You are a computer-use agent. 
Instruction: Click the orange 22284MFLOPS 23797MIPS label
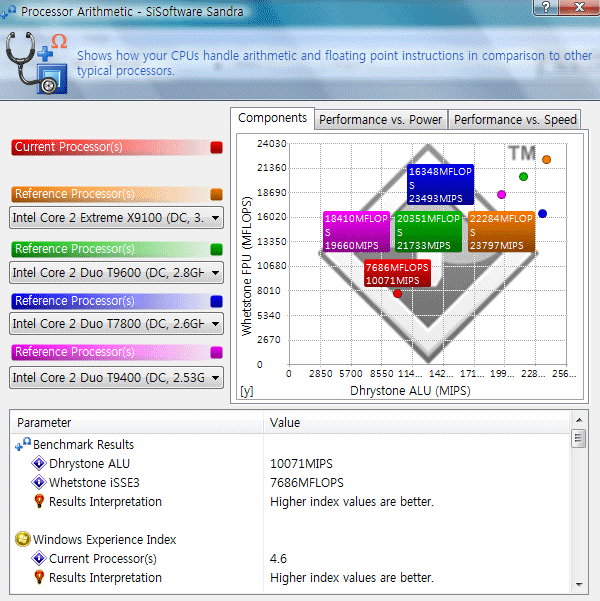pos(501,232)
